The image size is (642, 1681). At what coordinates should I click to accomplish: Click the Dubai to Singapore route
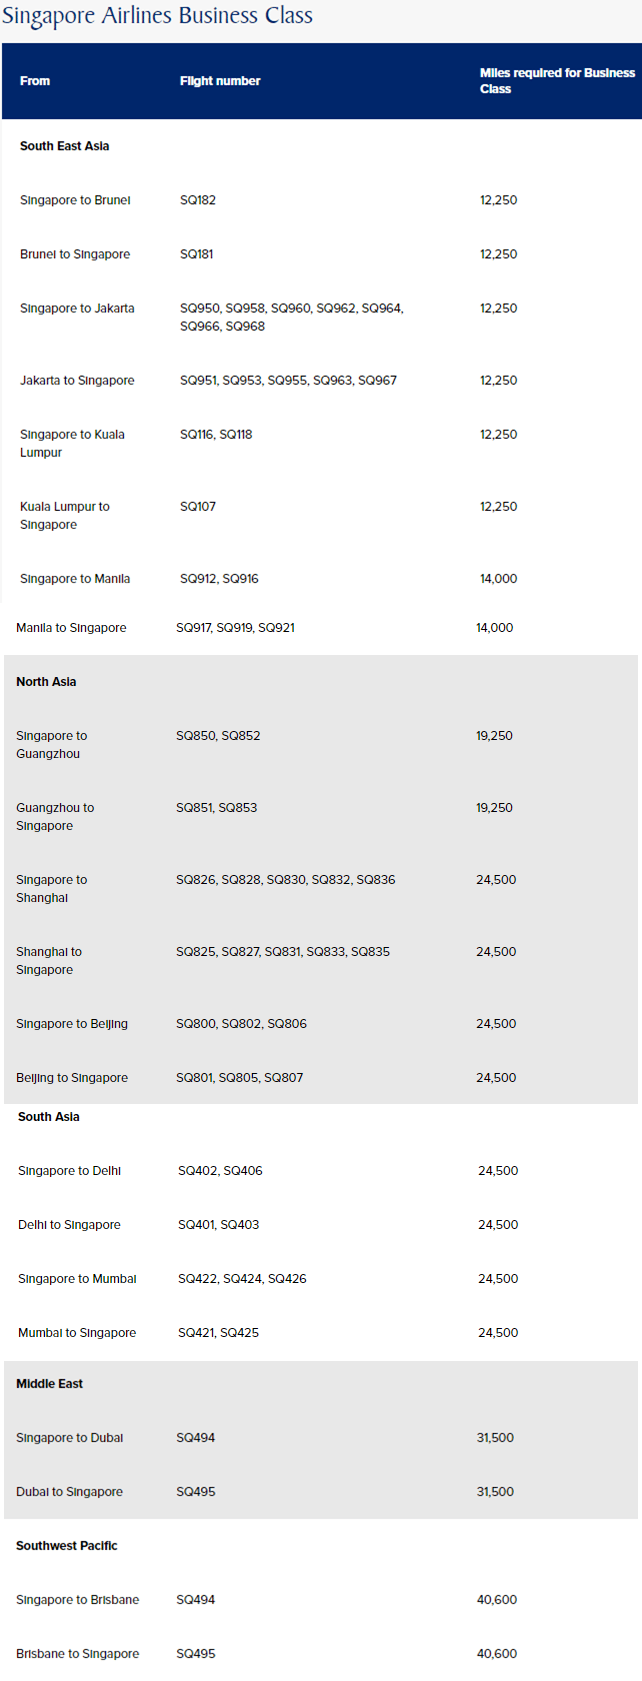[69, 1492]
